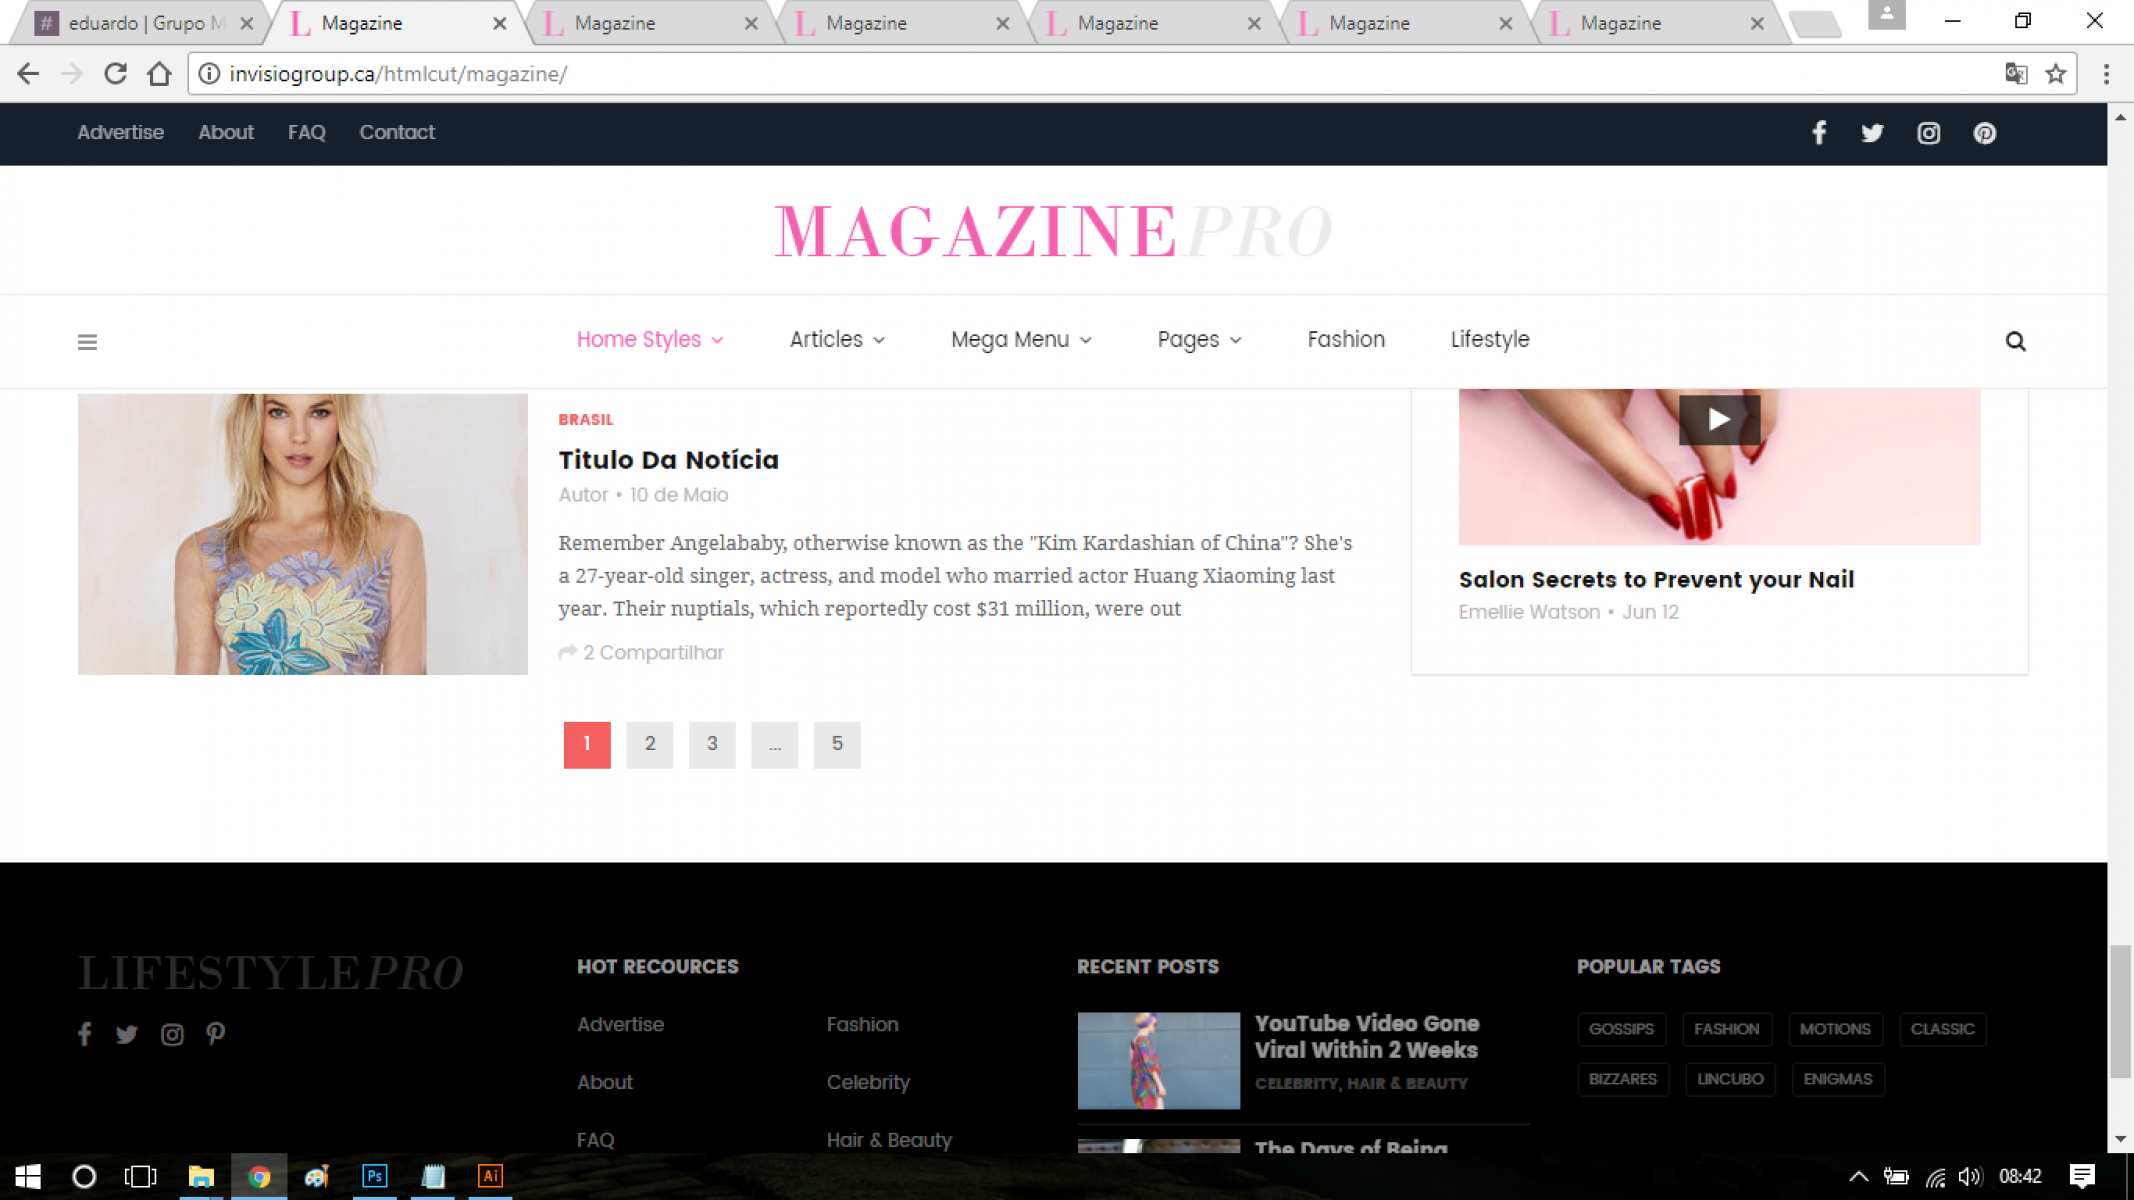Go to browser home page icon
The image size is (2134, 1200).
tap(159, 74)
